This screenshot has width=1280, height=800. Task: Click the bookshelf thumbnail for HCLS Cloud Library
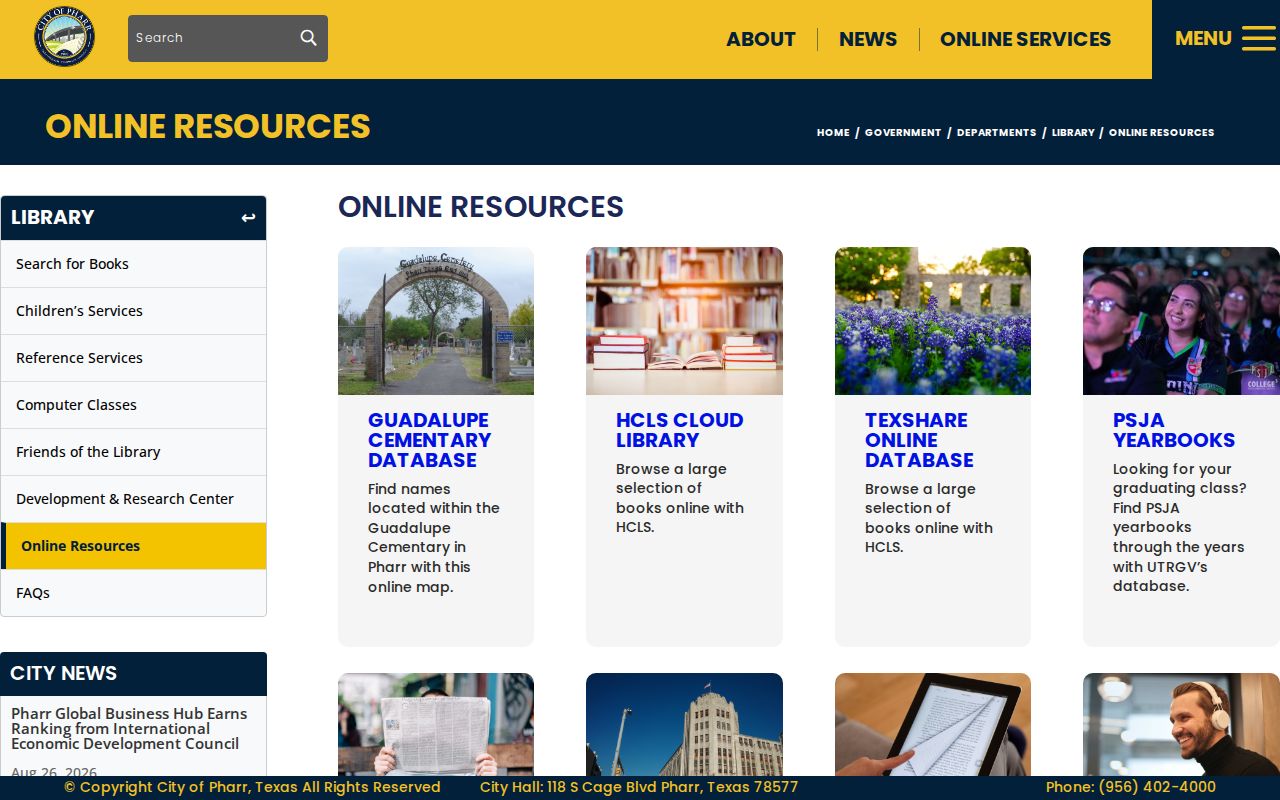tap(684, 321)
